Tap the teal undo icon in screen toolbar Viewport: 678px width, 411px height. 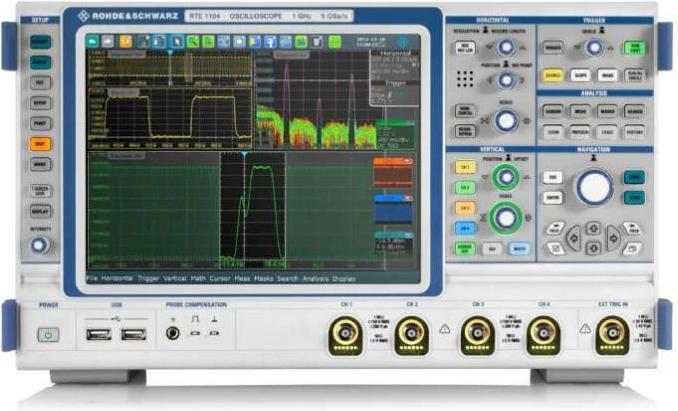point(92,41)
